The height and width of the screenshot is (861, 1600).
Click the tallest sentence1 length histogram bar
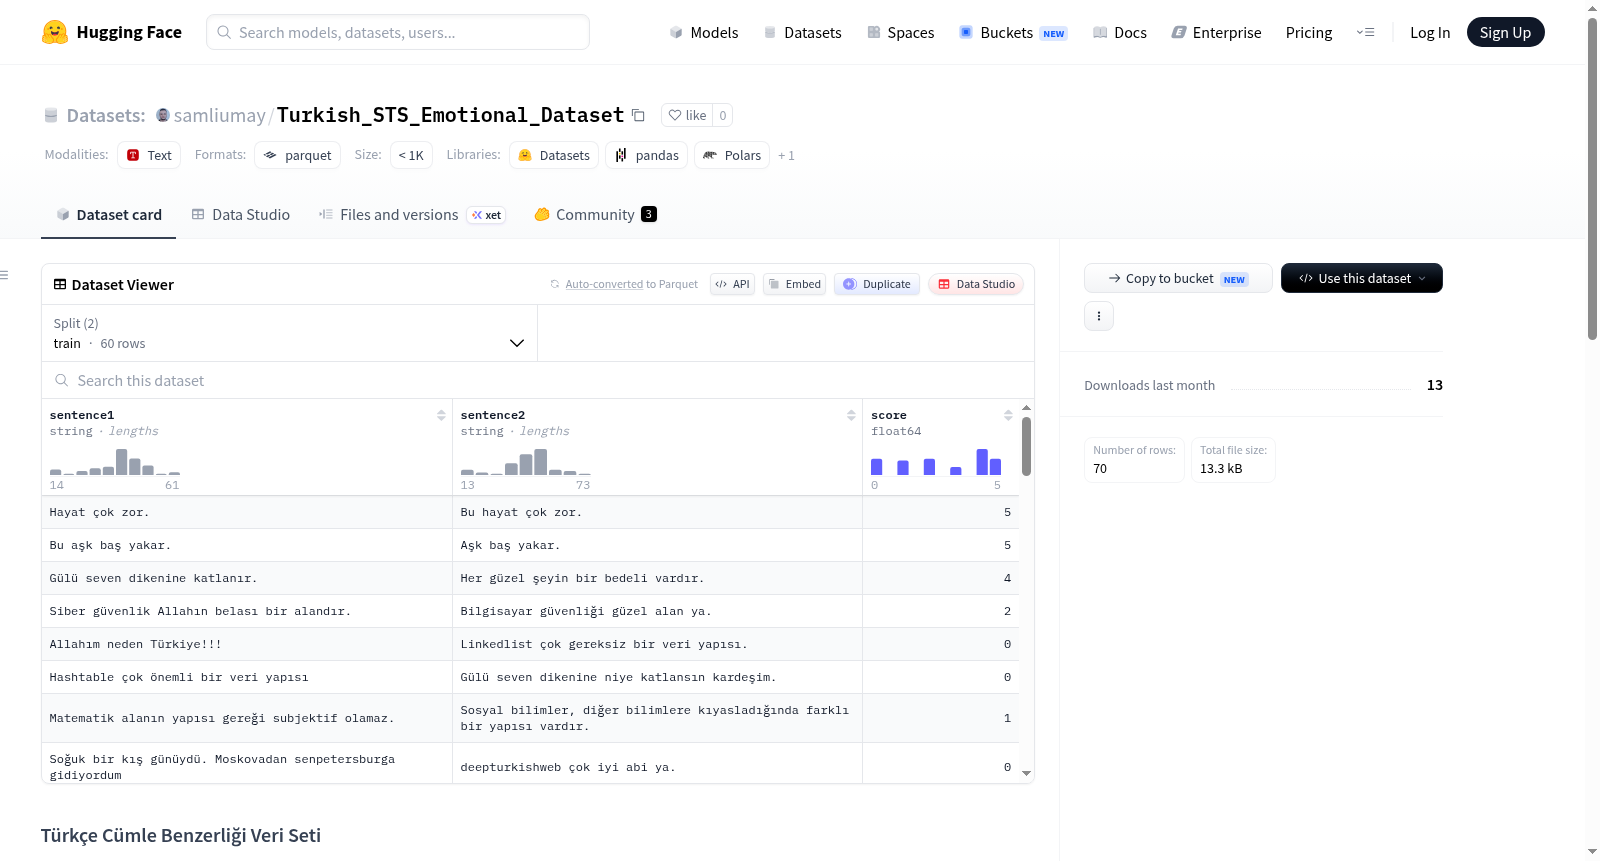click(x=122, y=462)
